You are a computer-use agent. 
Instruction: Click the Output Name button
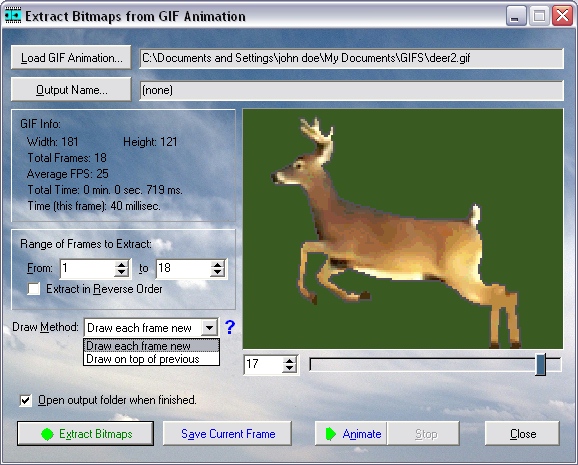click(x=71, y=90)
